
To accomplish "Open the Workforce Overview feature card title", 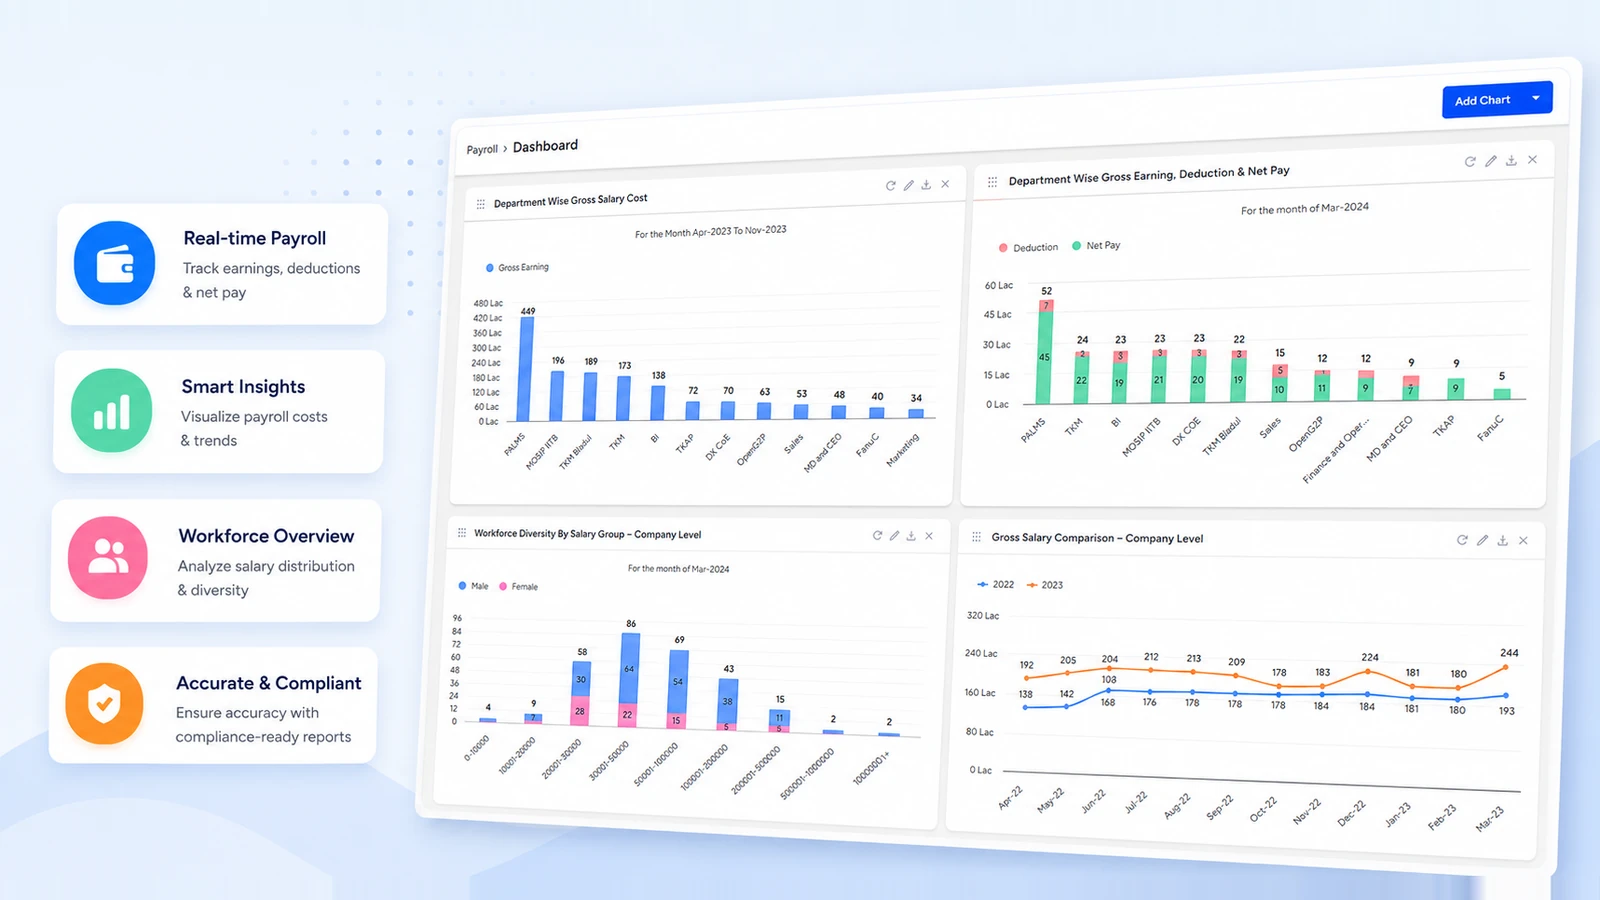I will pos(266,536).
